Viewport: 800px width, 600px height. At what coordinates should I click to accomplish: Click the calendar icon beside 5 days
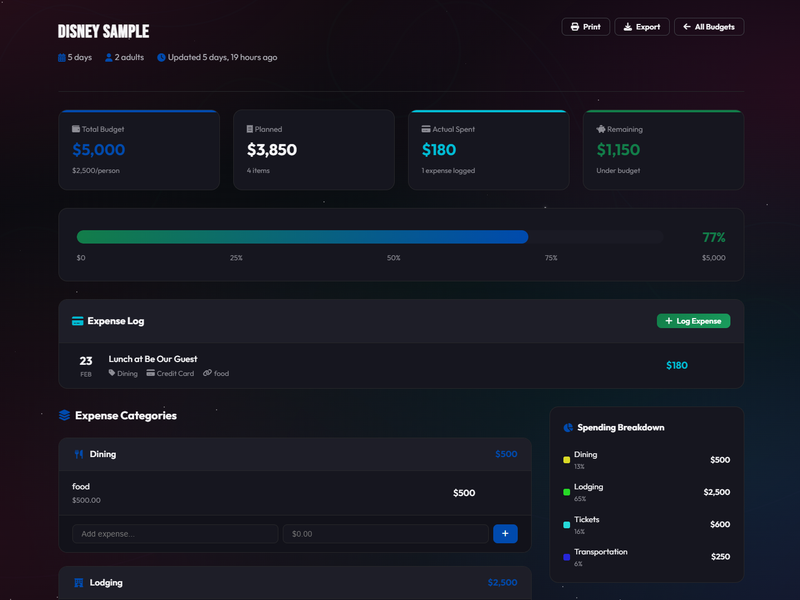click(62, 57)
